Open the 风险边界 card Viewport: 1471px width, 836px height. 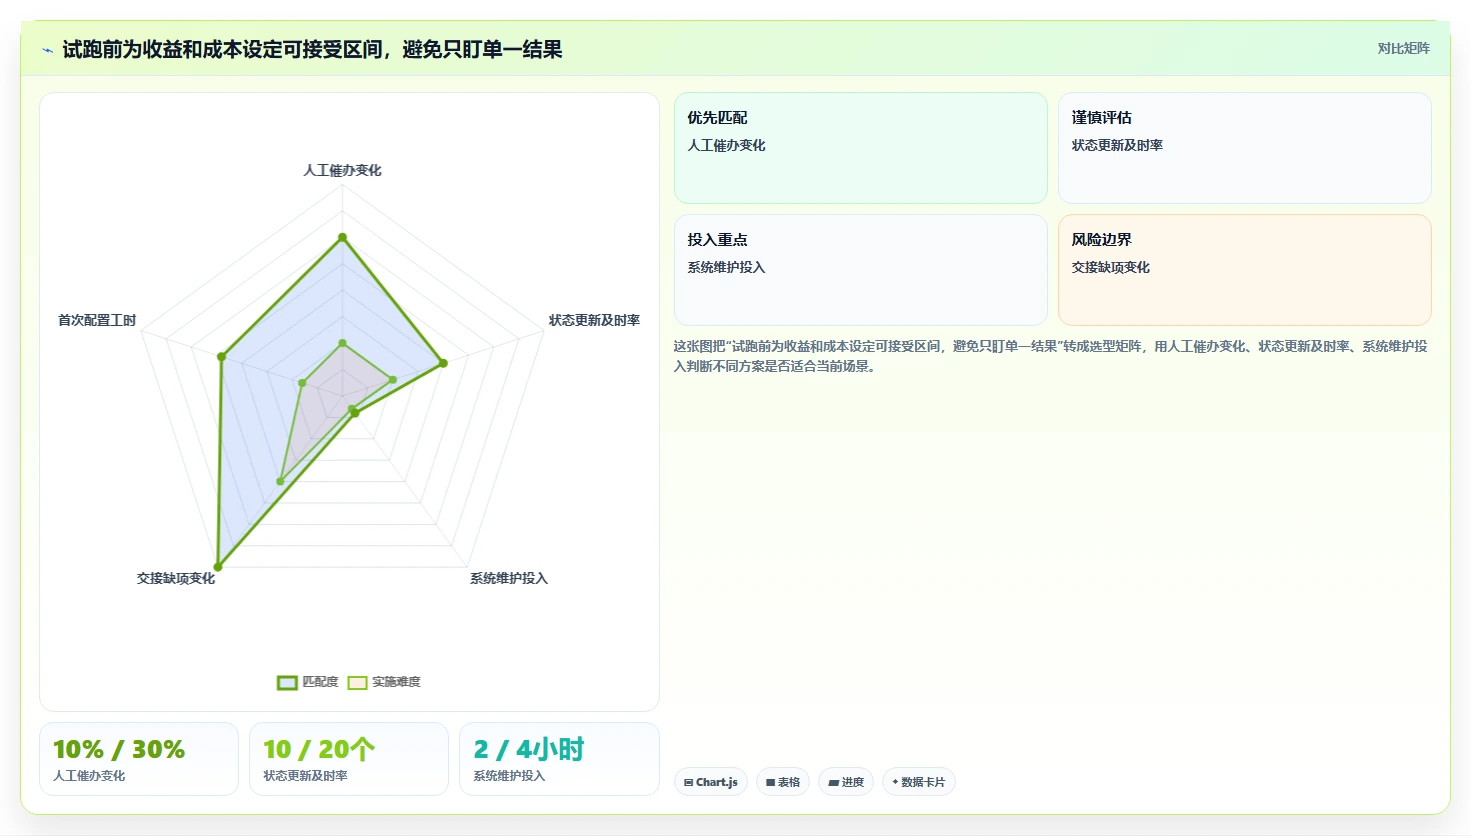(x=1245, y=270)
